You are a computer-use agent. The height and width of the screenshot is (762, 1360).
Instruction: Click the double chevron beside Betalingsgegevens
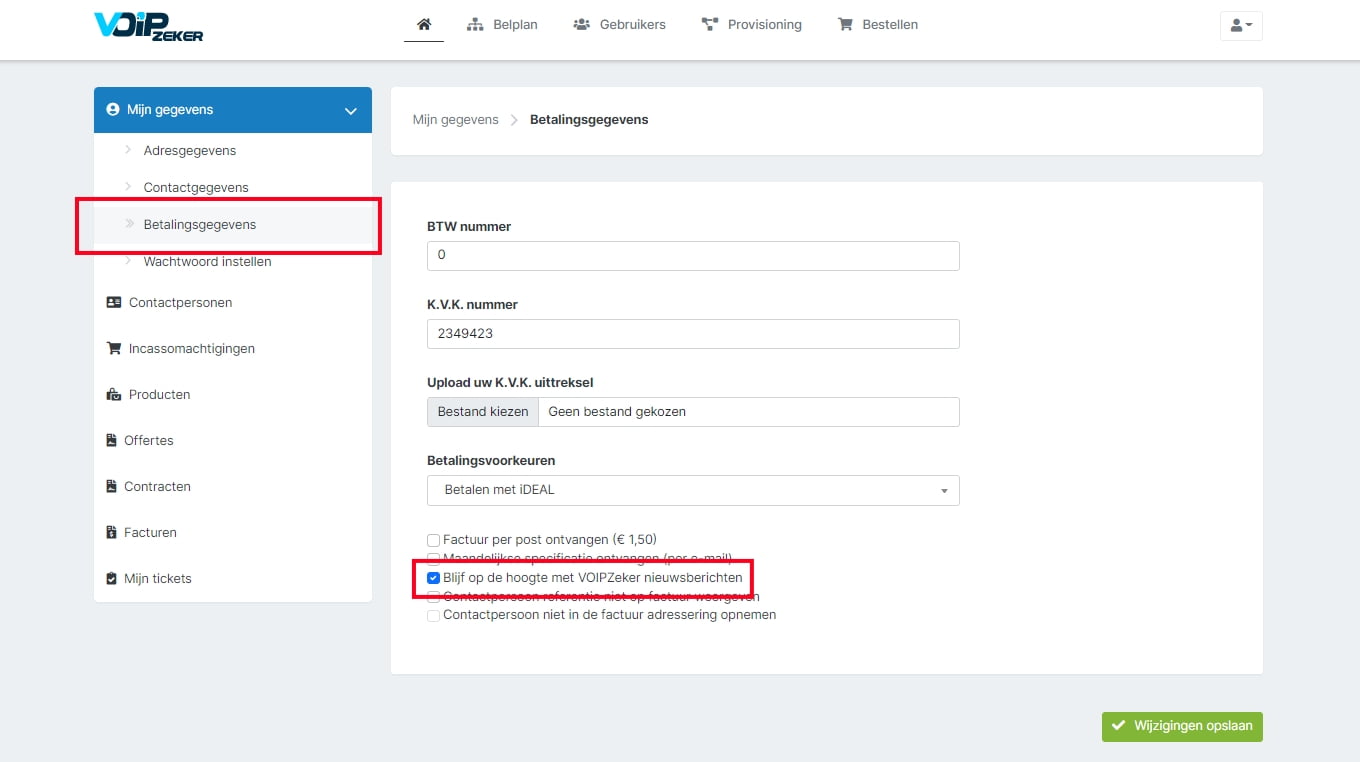(x=129, y=224)
